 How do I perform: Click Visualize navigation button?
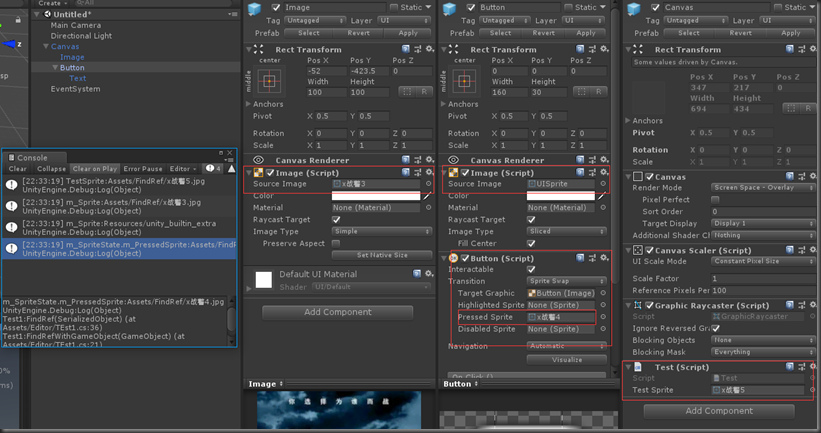[x=567, y=360]
